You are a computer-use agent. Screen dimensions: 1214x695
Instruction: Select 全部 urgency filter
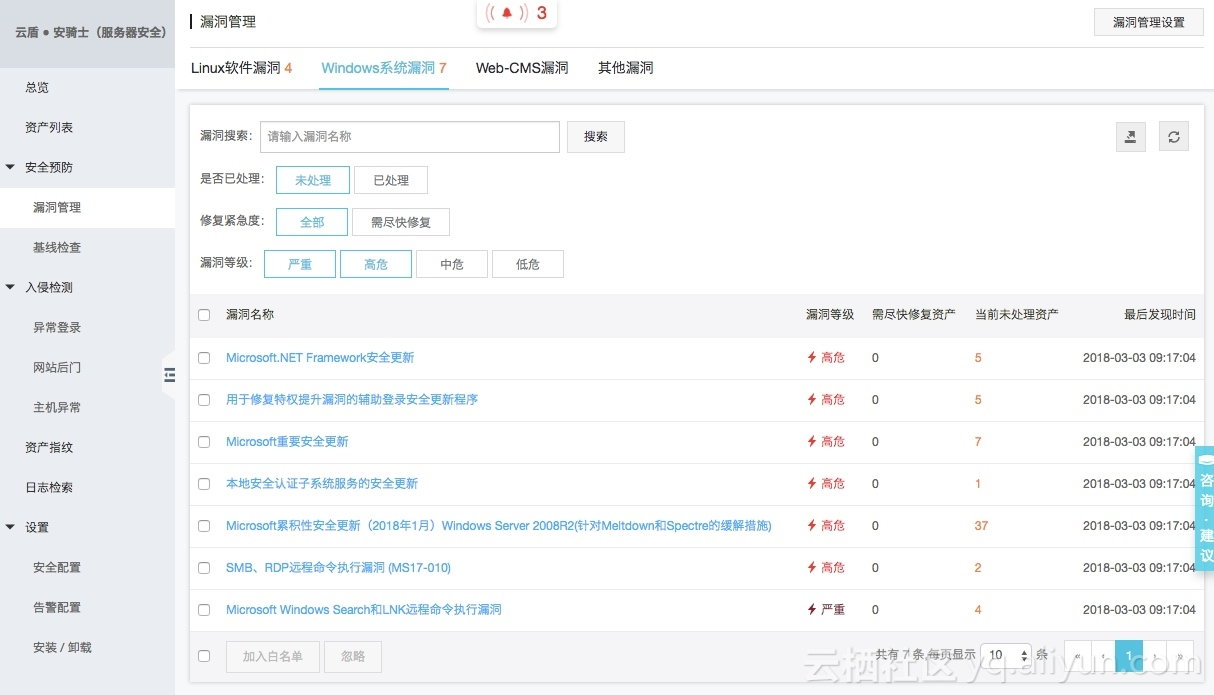click(x=312, y=222)
